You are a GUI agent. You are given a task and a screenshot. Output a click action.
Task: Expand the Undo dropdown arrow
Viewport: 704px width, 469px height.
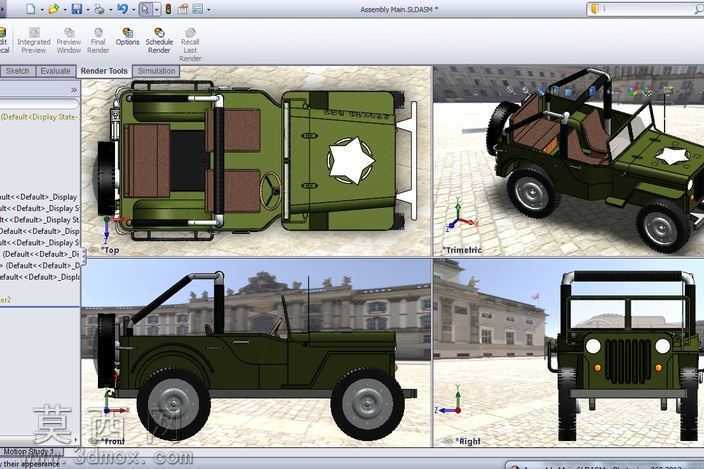tap(133, 9)
